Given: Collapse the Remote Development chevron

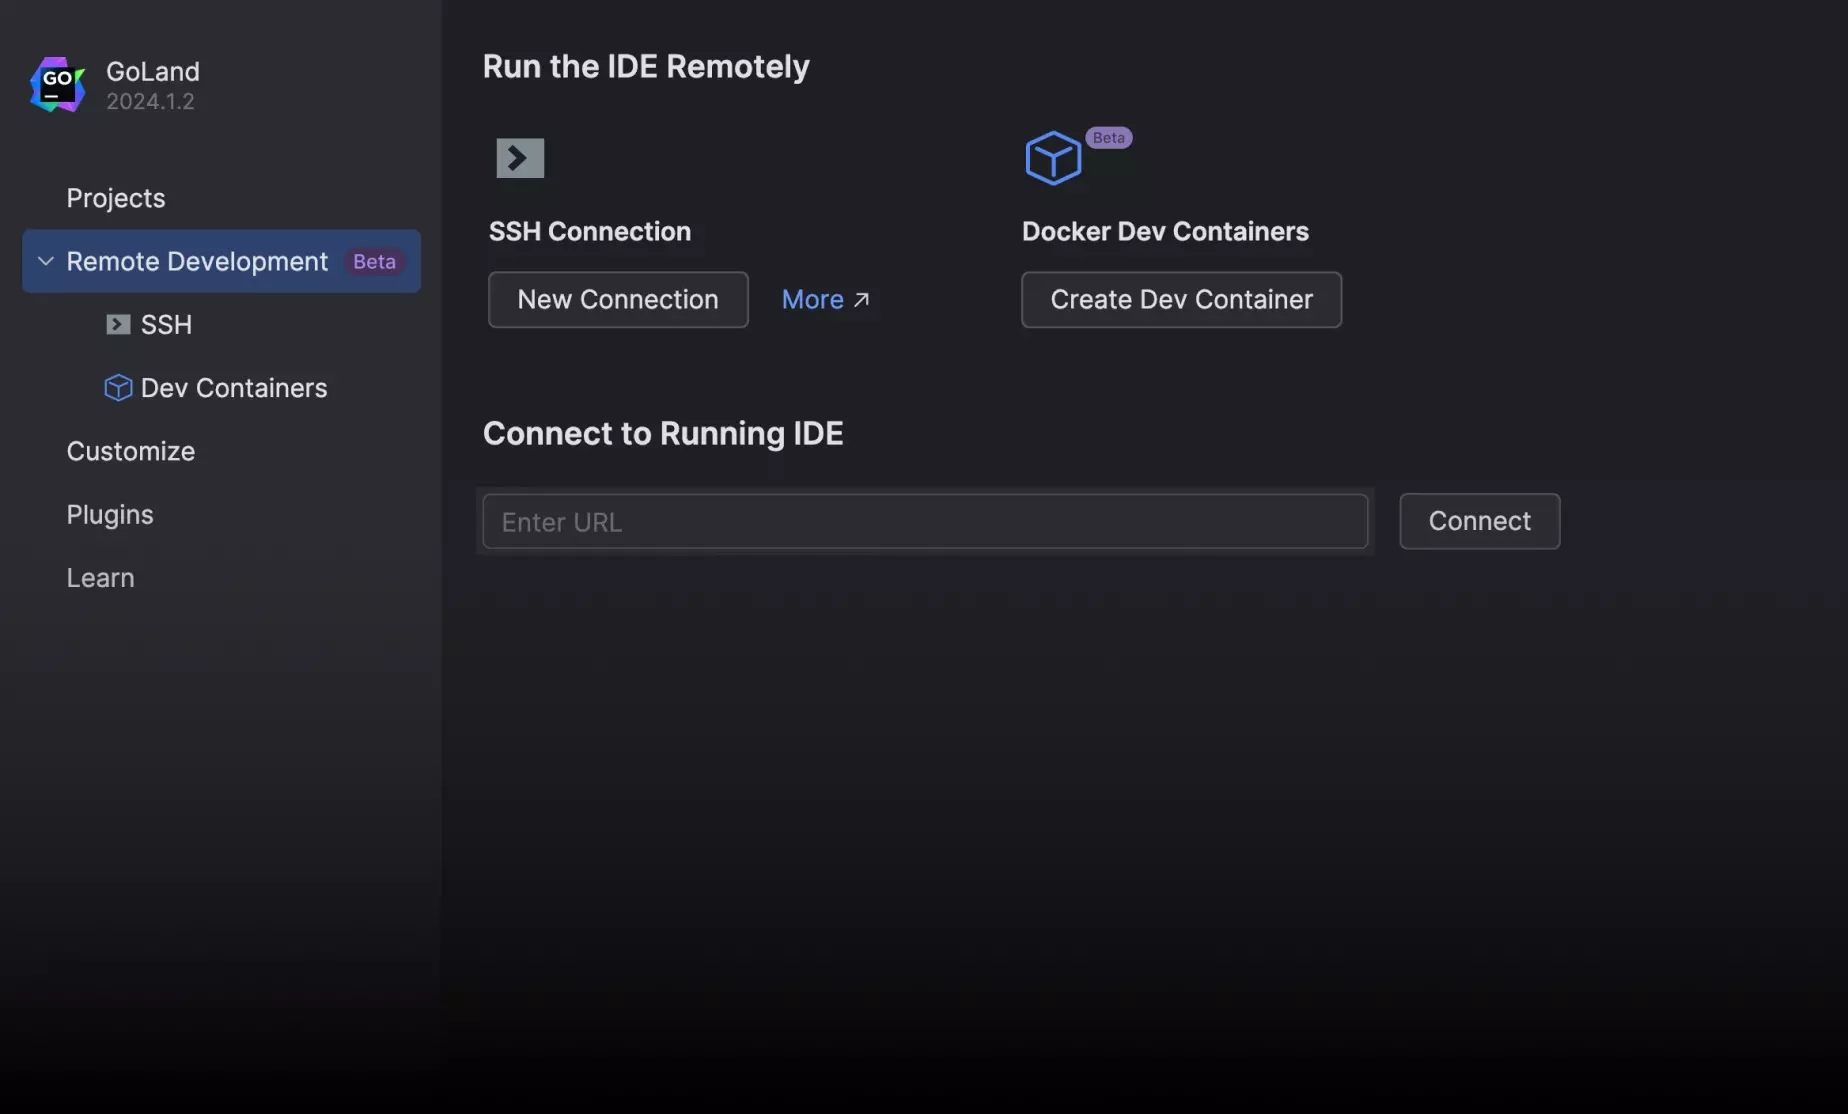Looking at the screenshot, I should coord(45,261).
